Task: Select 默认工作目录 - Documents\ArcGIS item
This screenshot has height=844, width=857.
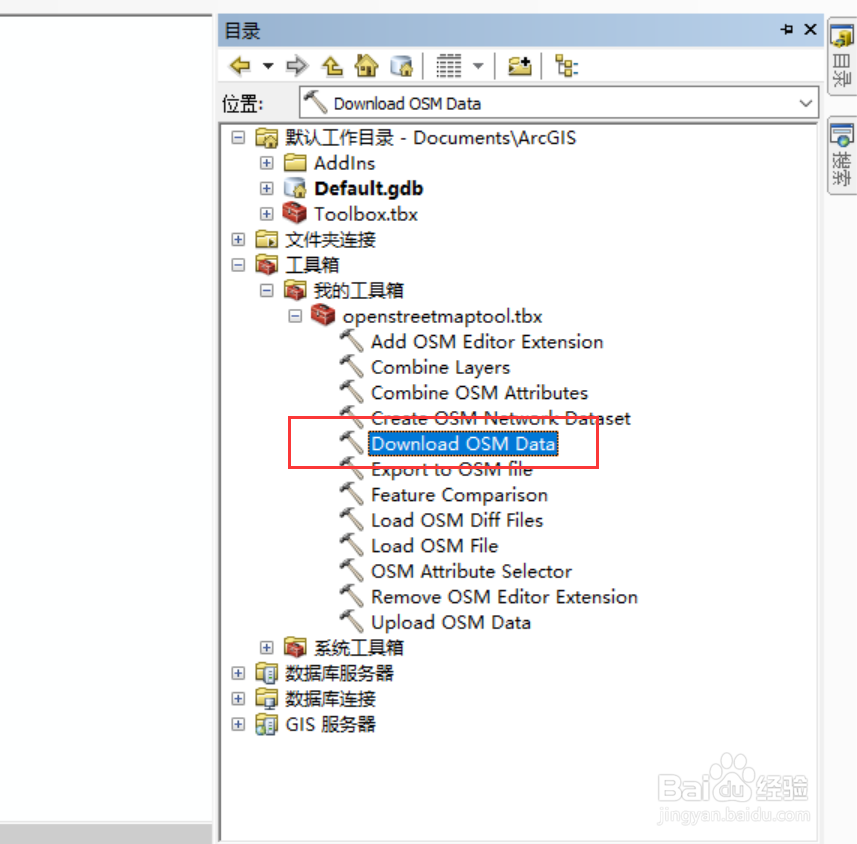Action: coord(431,138)
